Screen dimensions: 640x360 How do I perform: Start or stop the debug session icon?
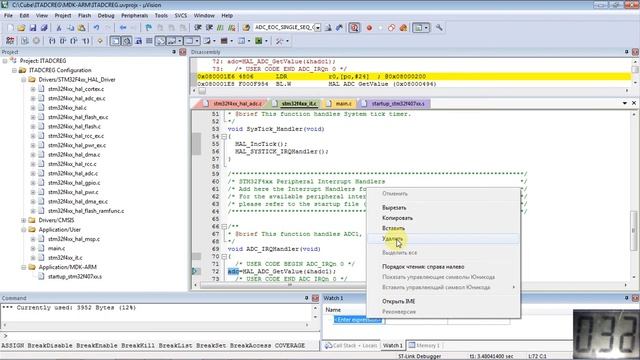(x=354, y=28)
